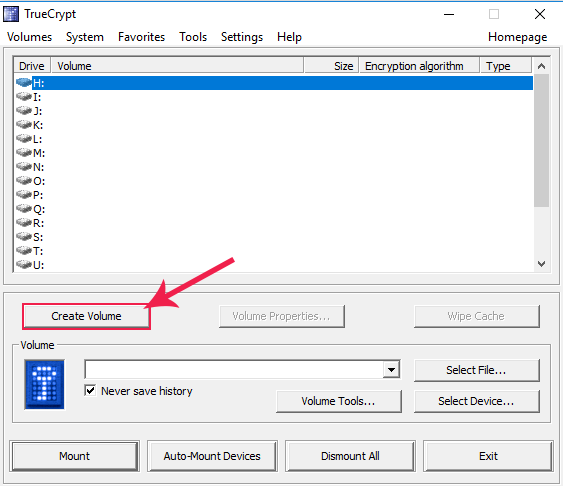563x486 pixels.
Task: Open Volume Tools... button
Action: [339, 401]
